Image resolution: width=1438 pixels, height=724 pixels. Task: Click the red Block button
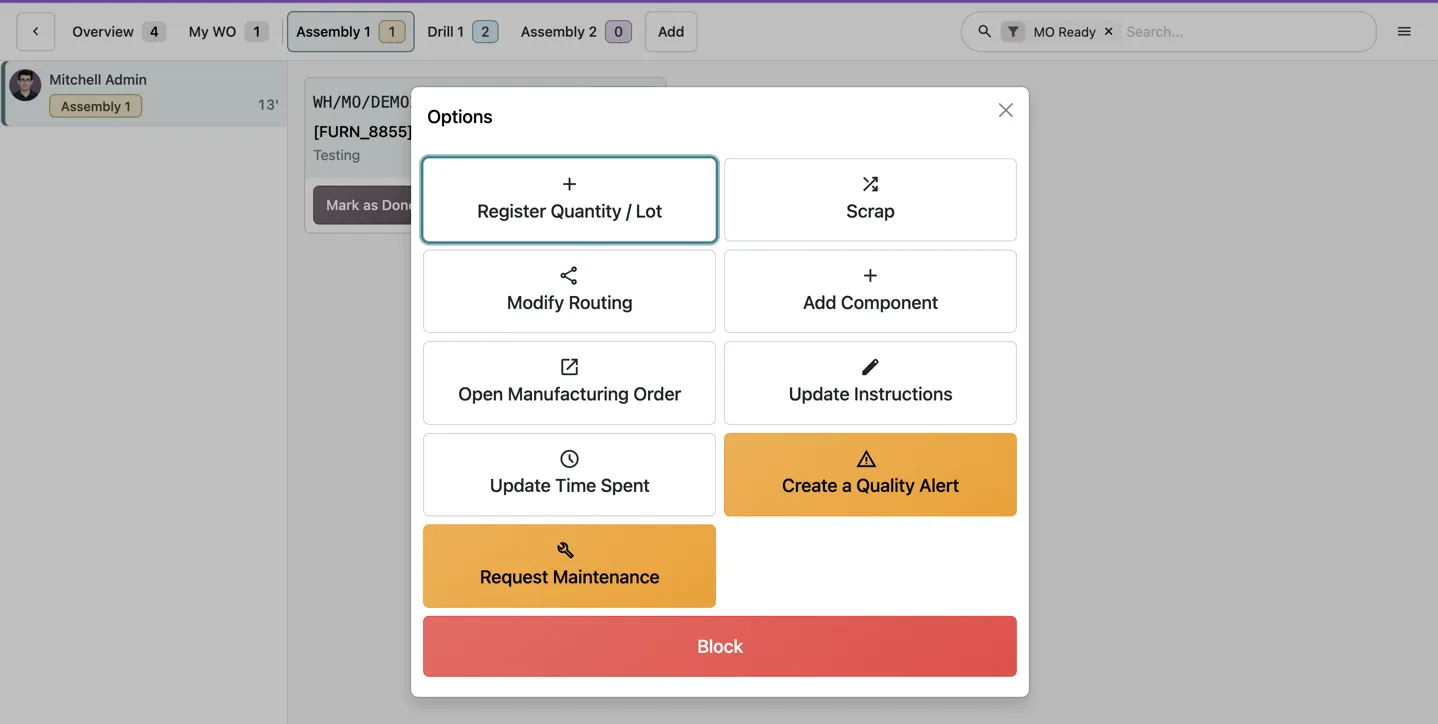[x=720, y=646]
